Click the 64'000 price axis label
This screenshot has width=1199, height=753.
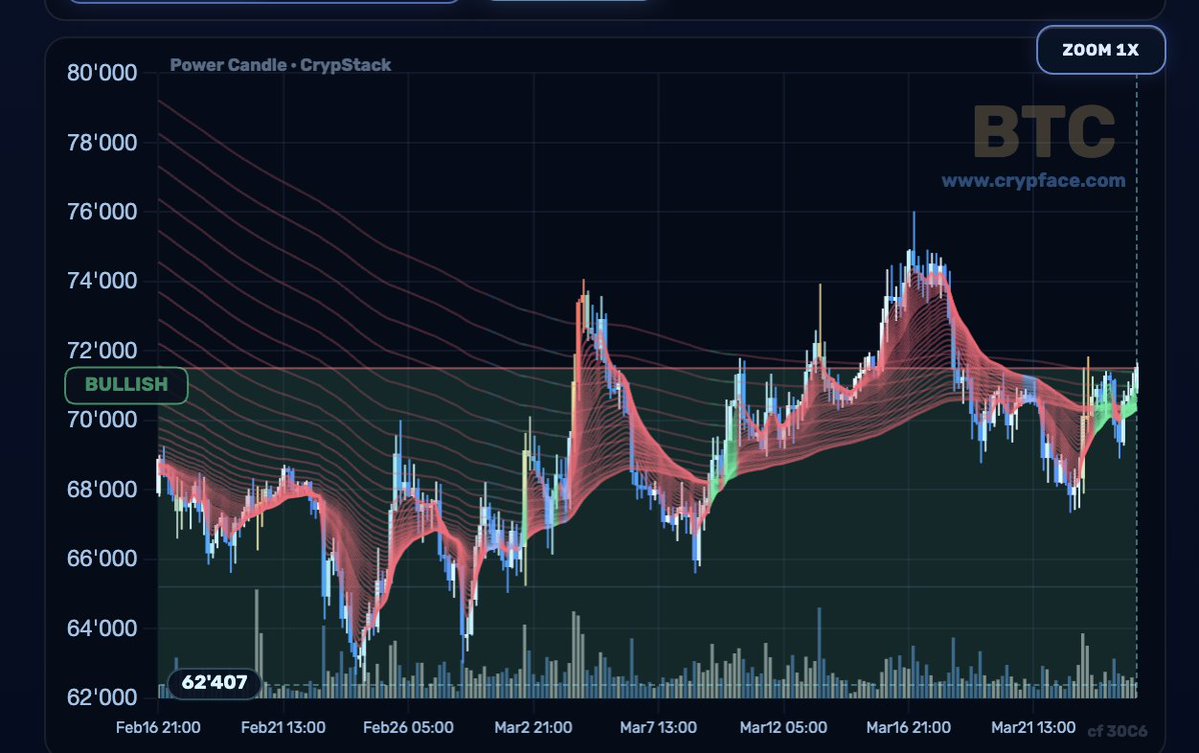(102, 628)
